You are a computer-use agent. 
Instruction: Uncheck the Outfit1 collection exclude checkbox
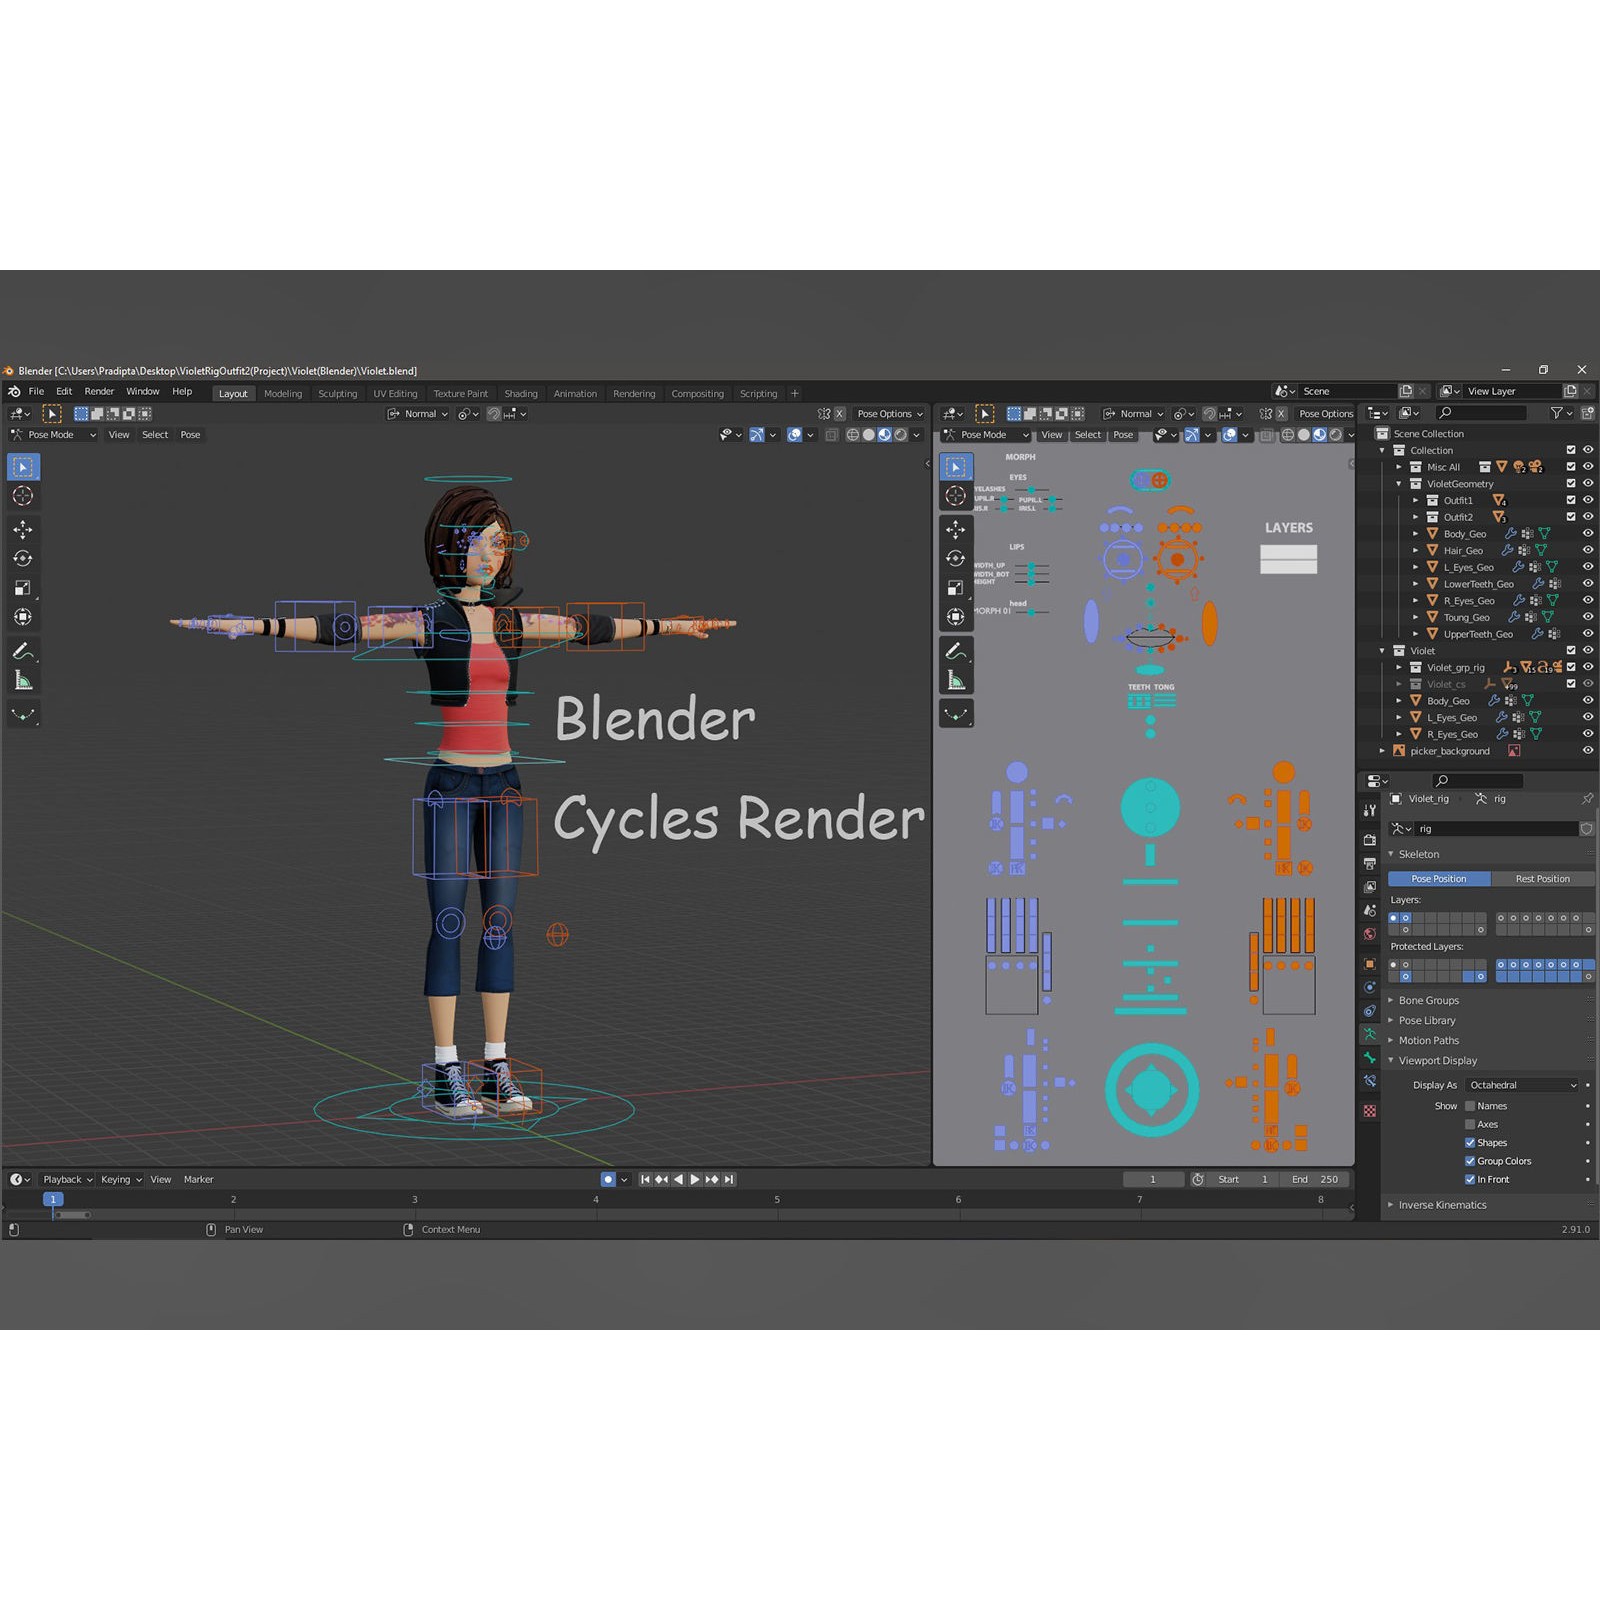(x=1571, y=501)
